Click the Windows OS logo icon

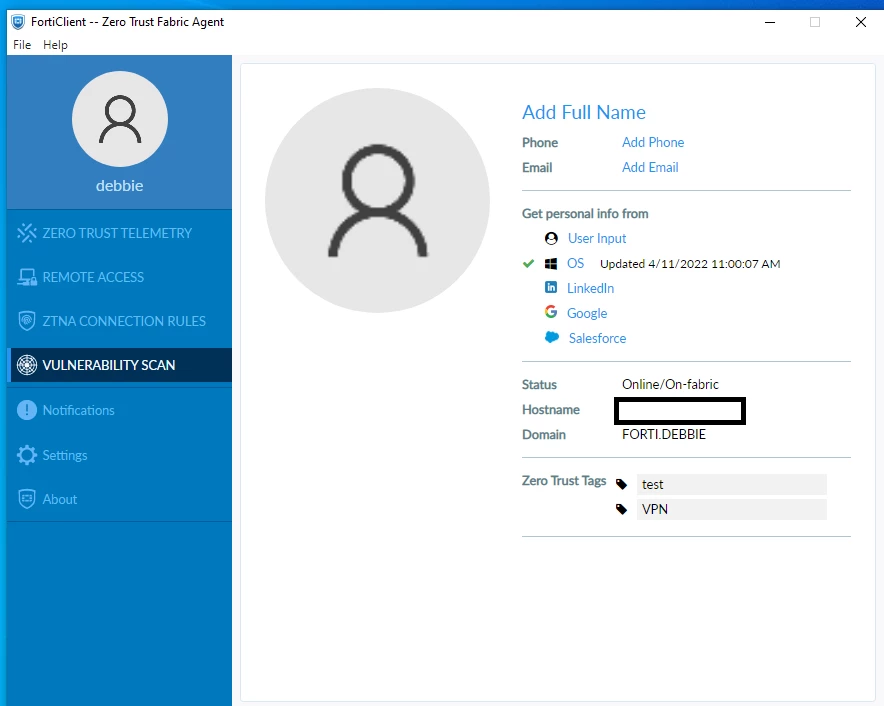click(x=551, y=263)
